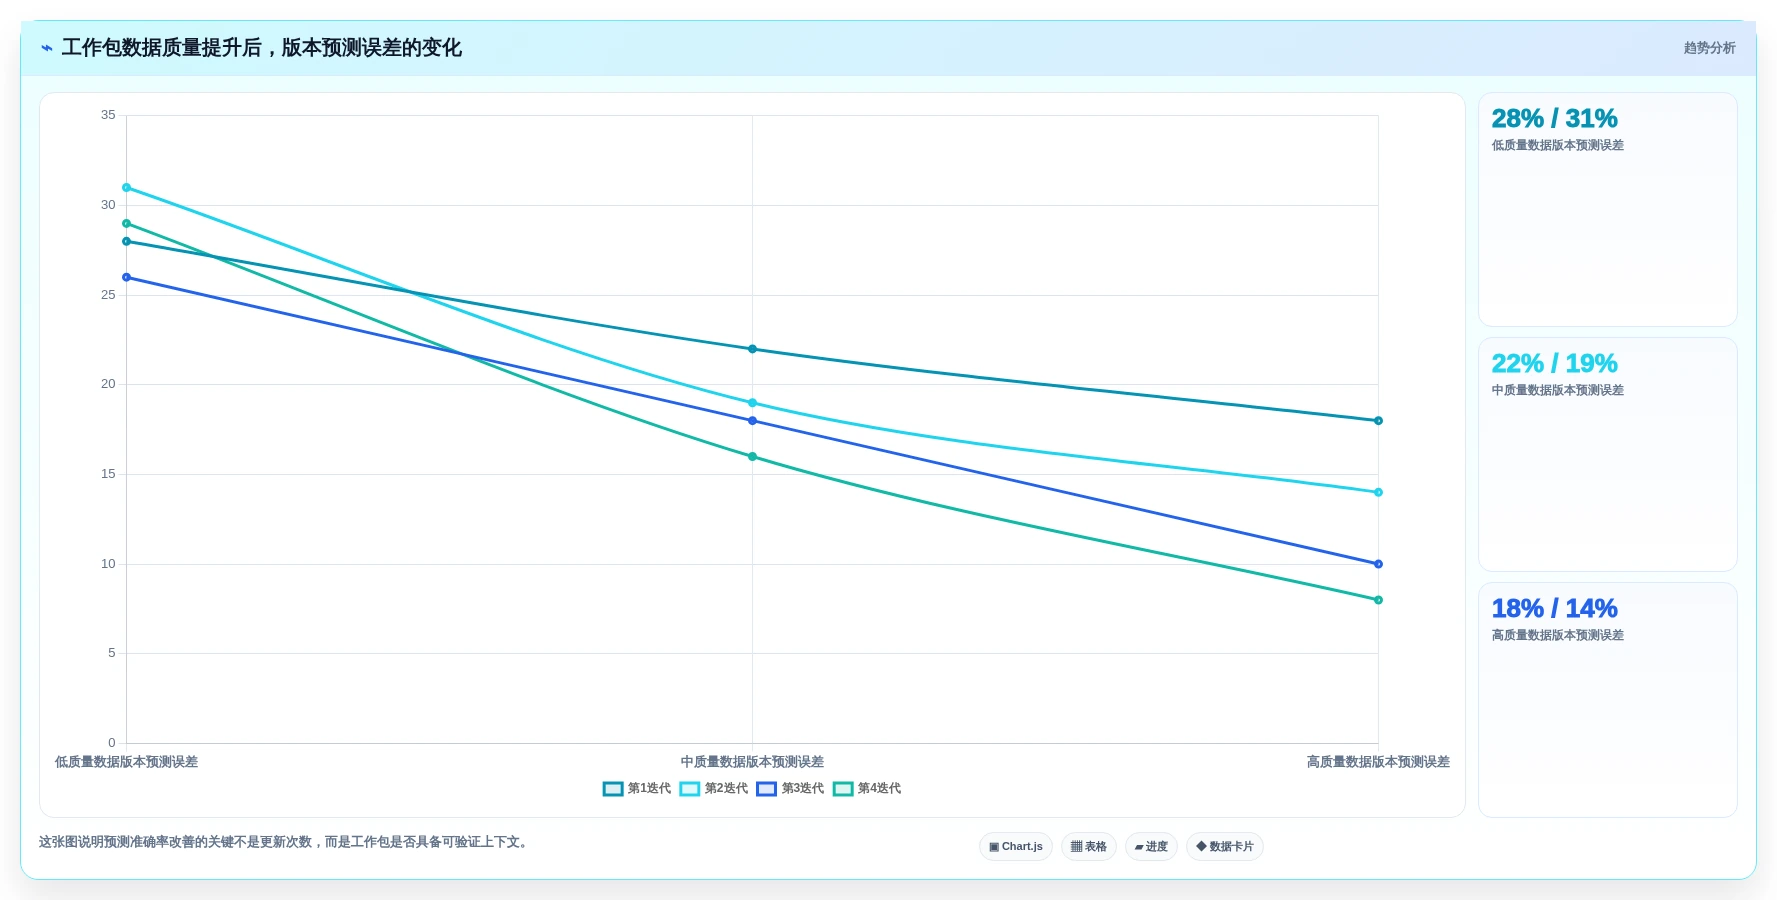
Task: Toggle the 第1迭代 legend swatch
Action: [x=613, y=789]
